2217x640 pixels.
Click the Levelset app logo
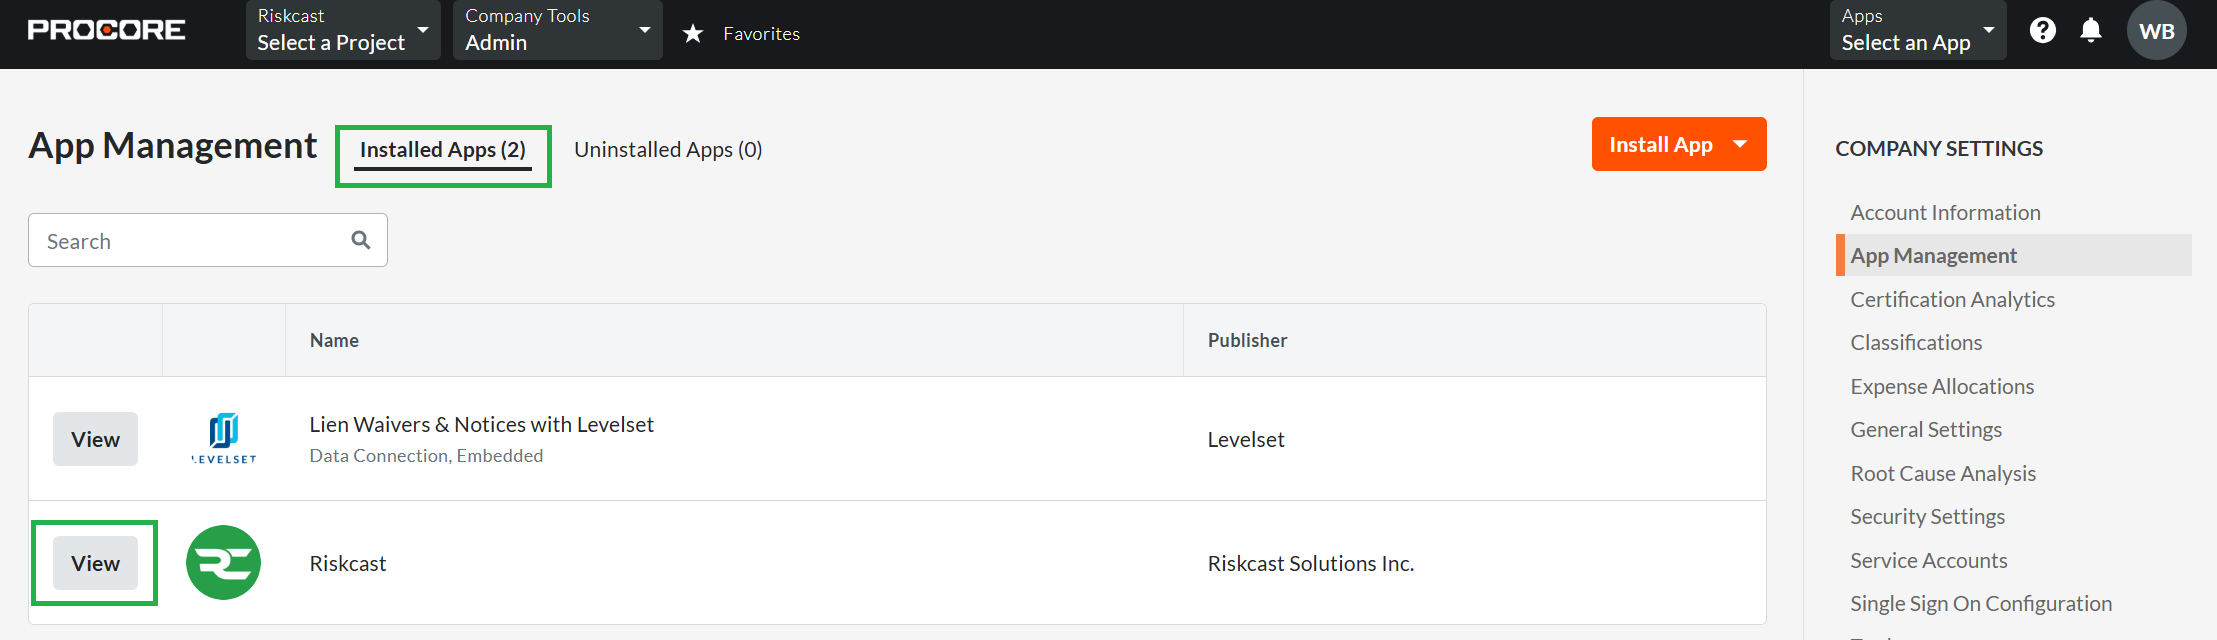pos(224,438)
